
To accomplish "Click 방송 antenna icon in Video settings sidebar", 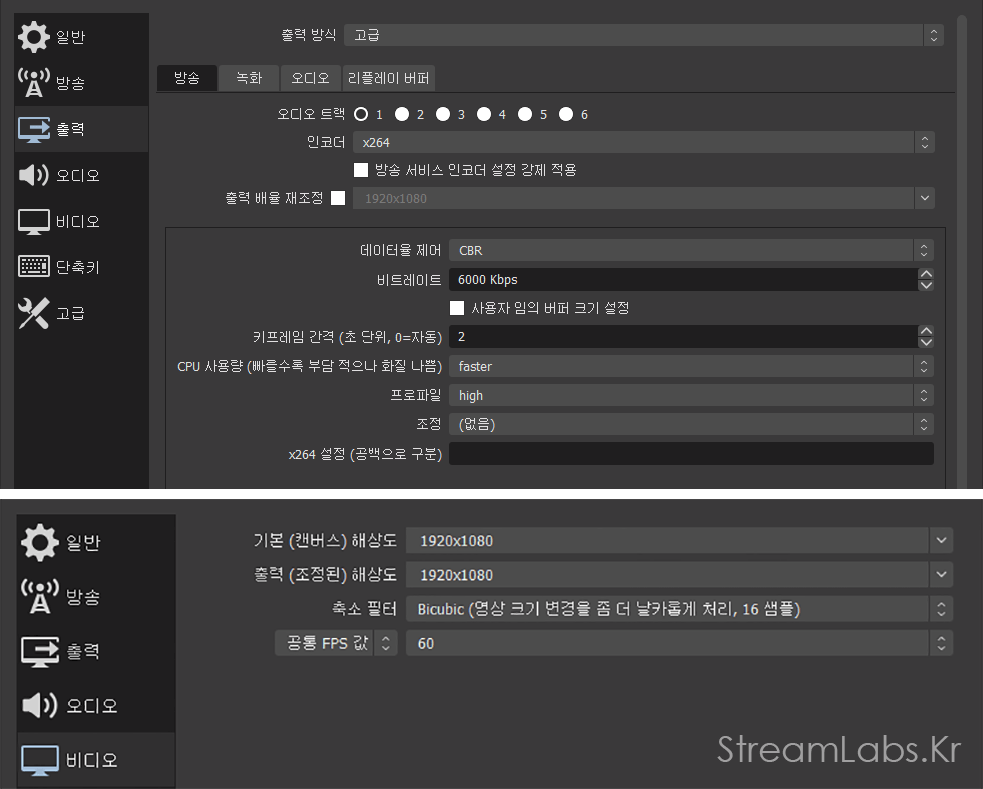I will coord(40,597).
